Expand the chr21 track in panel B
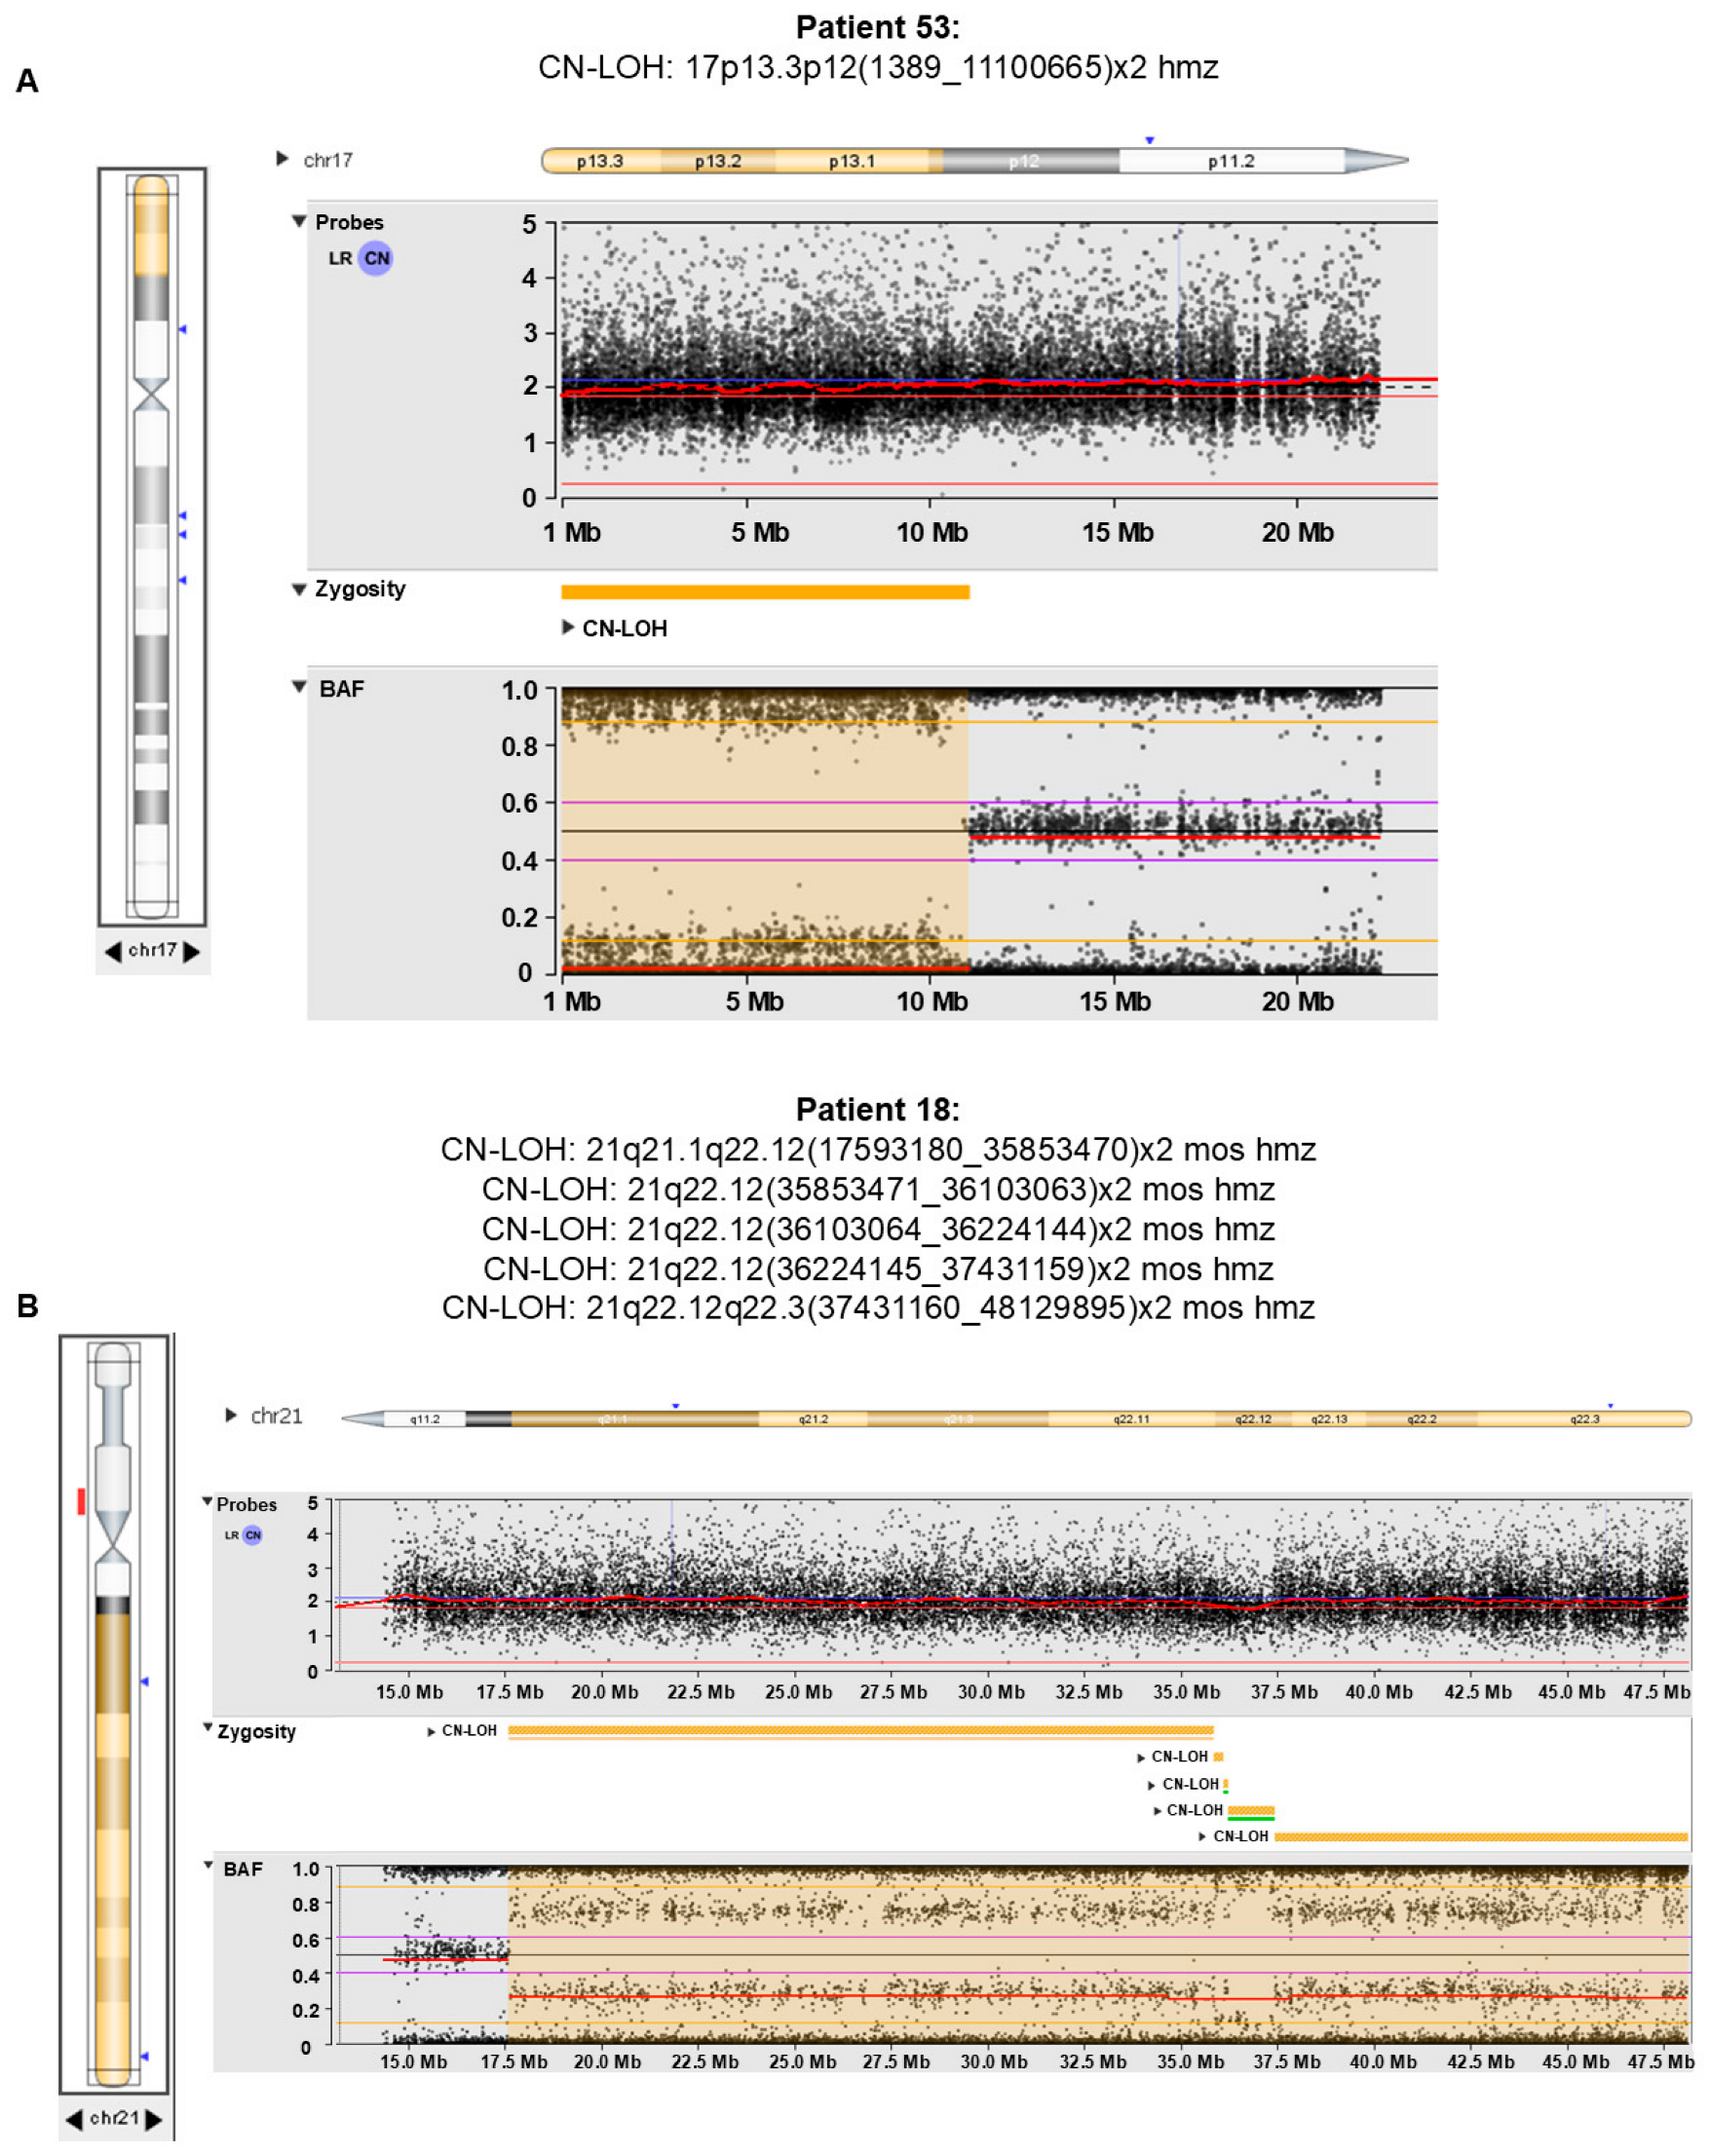Image resolution: width=1710 pixels, height=2156 pixels. 231,1415
